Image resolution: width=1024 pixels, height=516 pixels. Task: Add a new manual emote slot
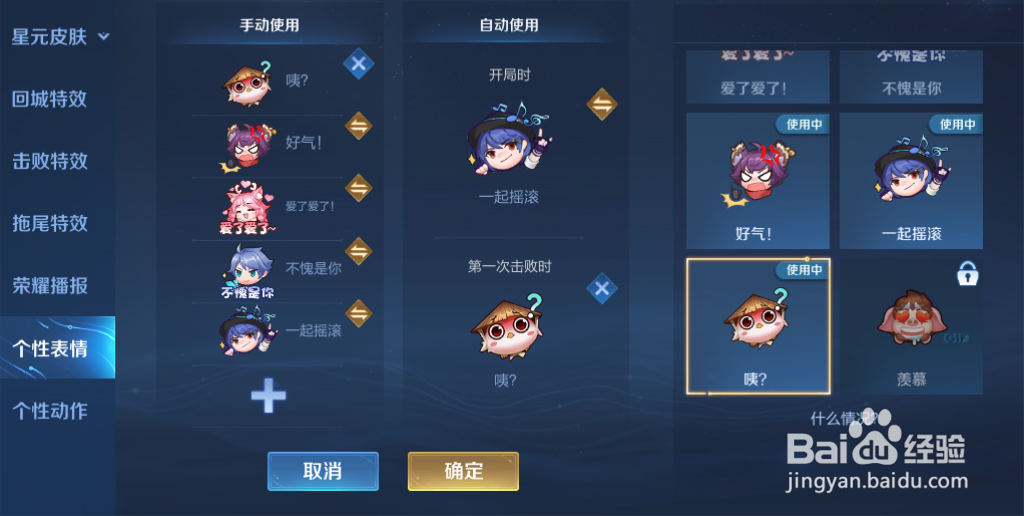pos(268,396)
